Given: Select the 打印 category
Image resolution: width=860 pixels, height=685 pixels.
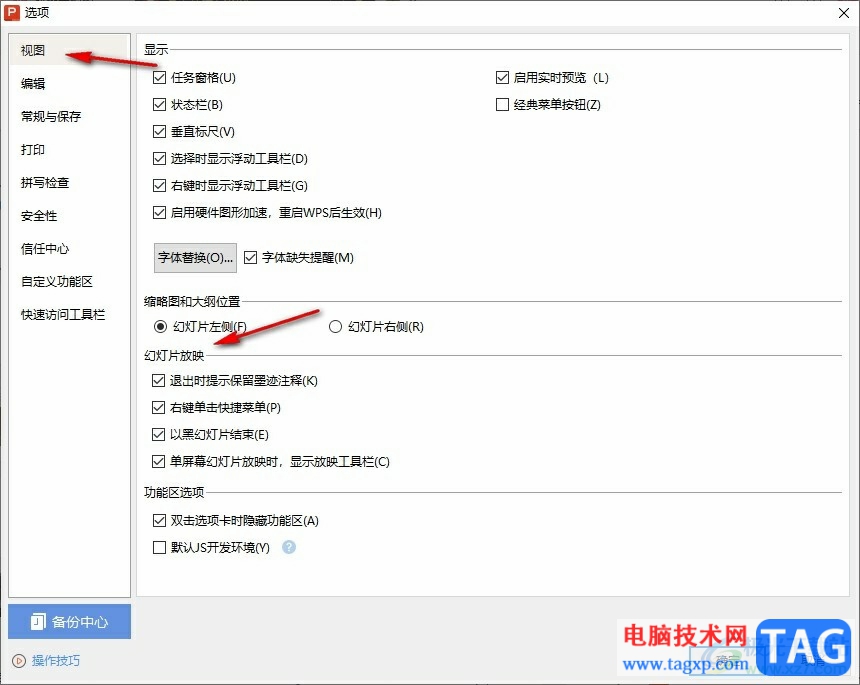Looking at the screenshot, I should 69,149.
